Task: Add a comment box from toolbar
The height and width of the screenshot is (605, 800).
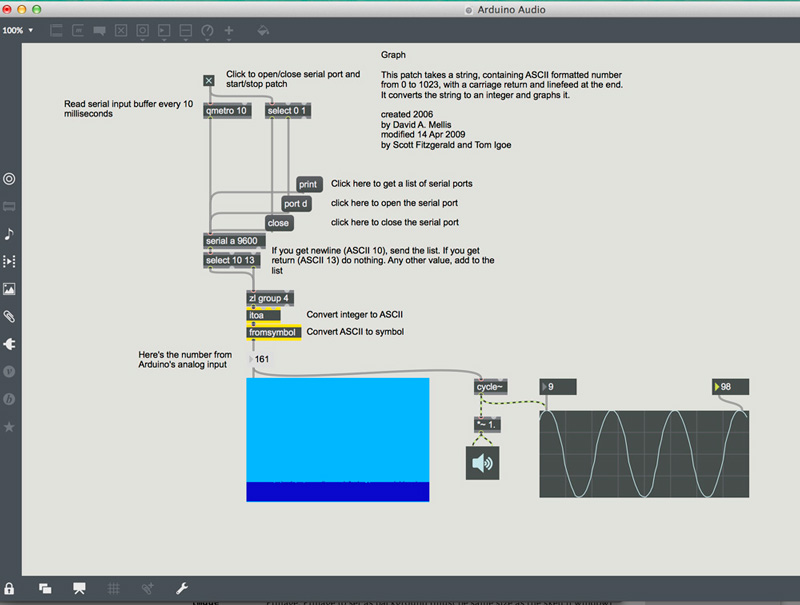Action: 99,31
